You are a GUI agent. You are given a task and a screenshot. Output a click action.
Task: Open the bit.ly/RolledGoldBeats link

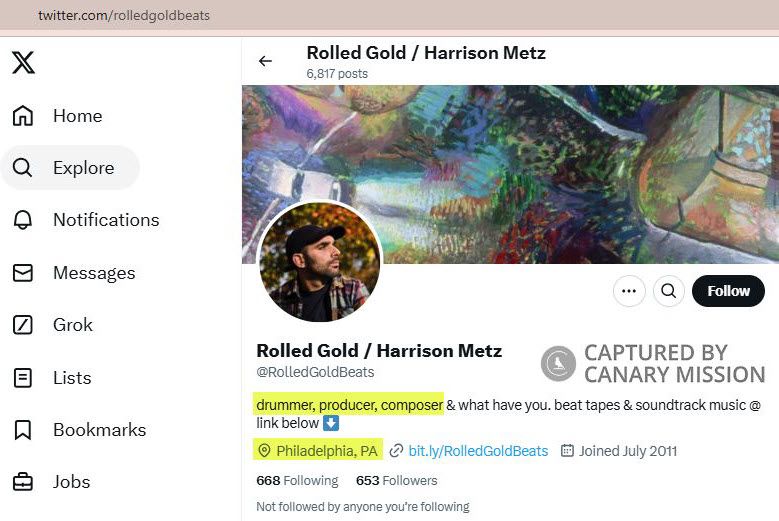point(478,451)
